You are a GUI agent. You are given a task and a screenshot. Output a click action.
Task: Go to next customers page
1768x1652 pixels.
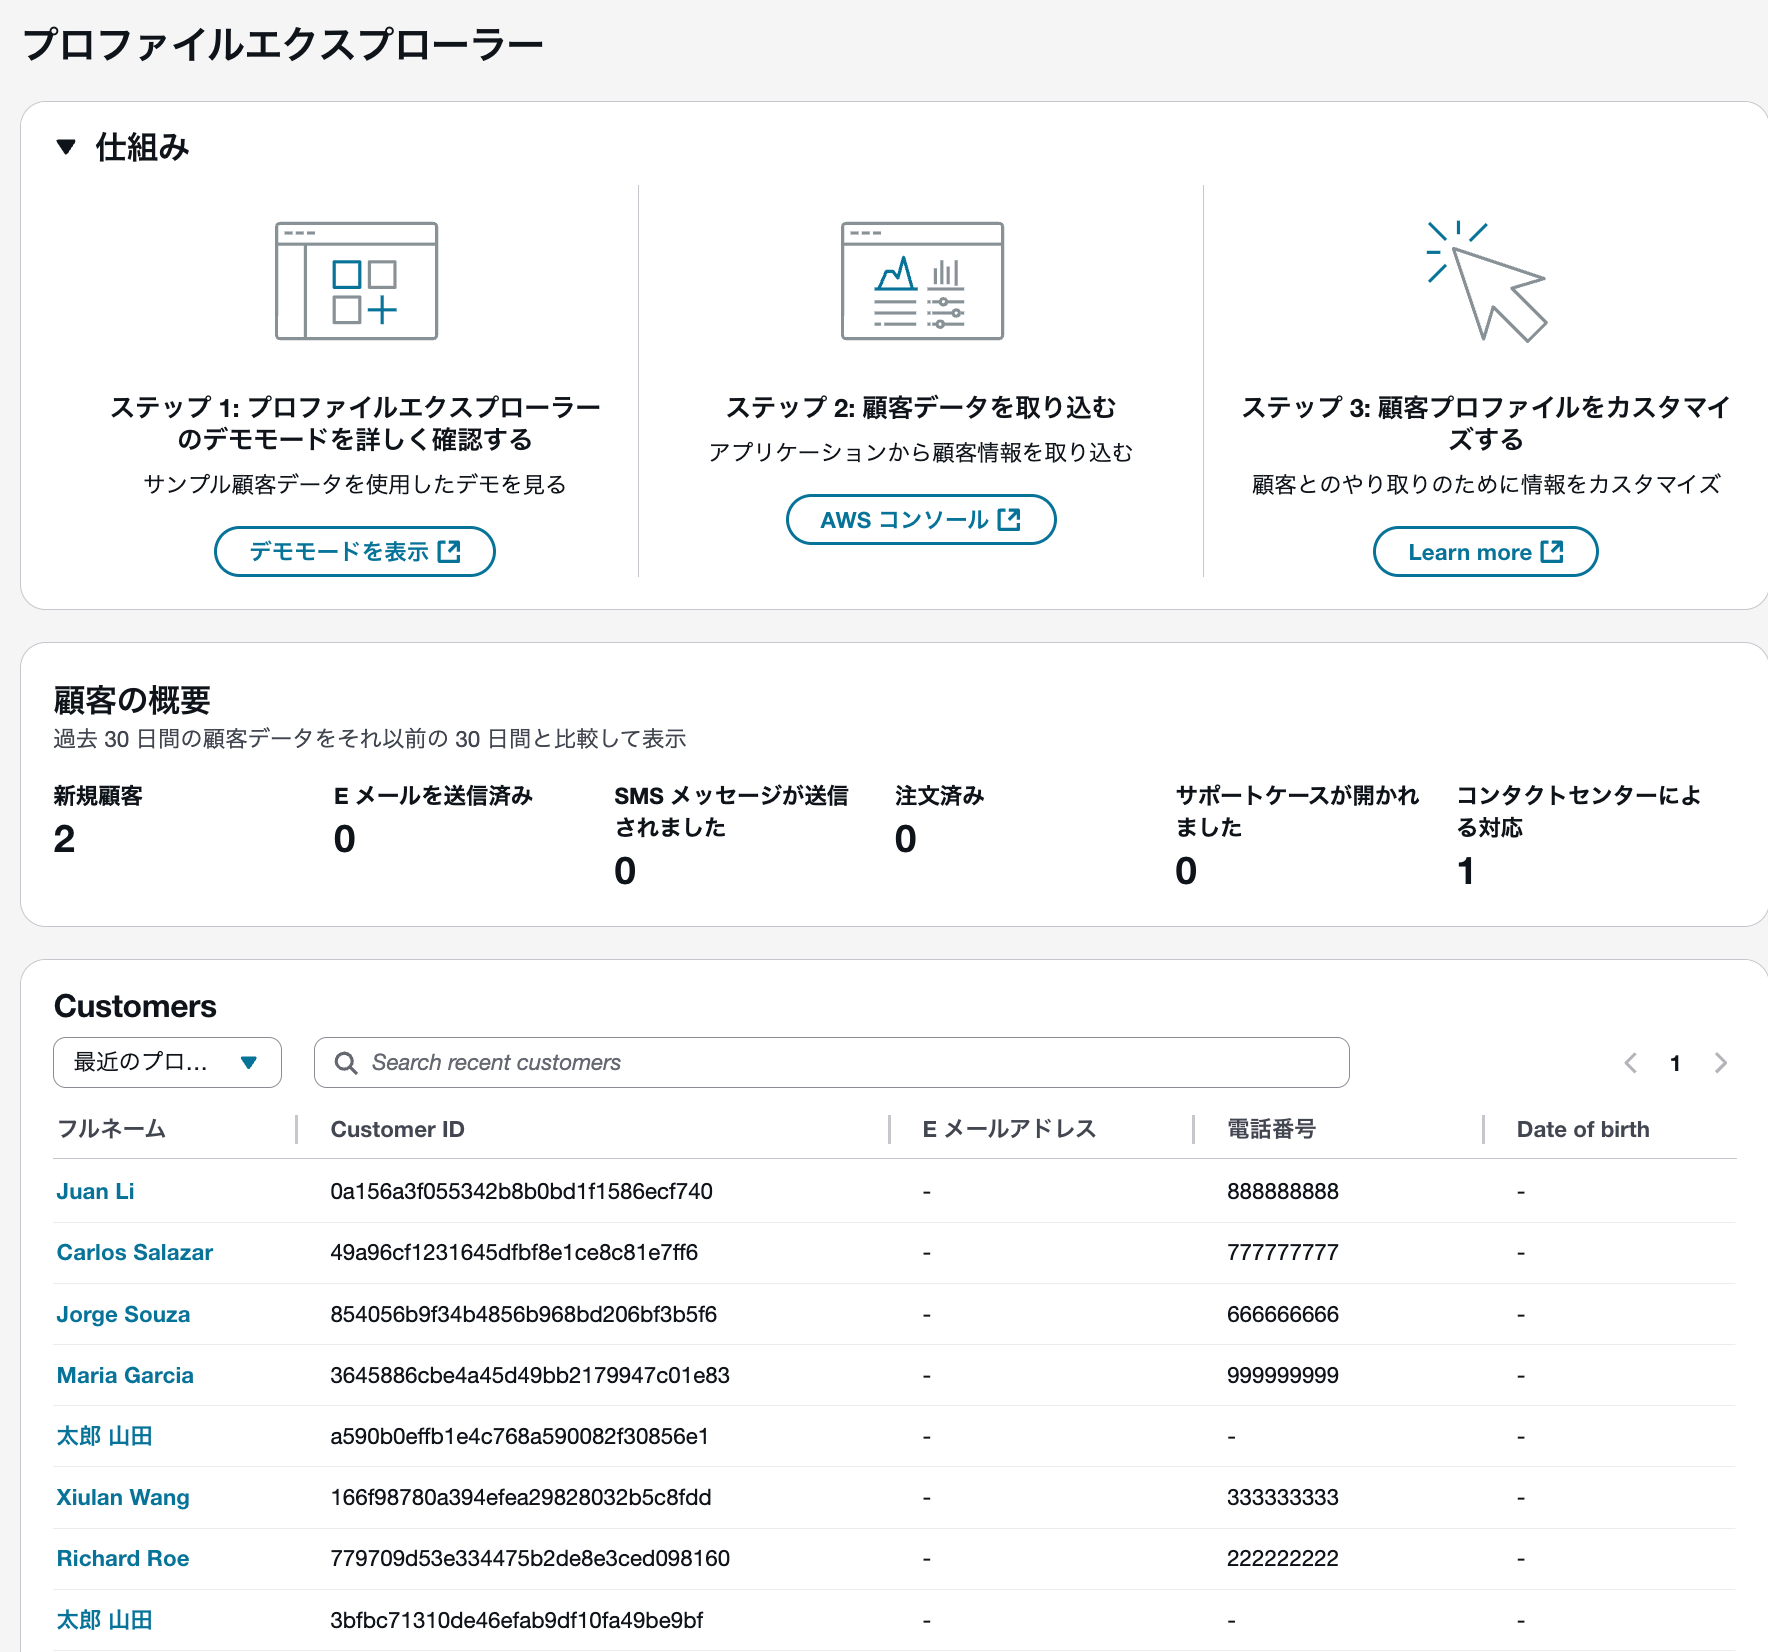pyautogui.click(x=1721, y=1063)
